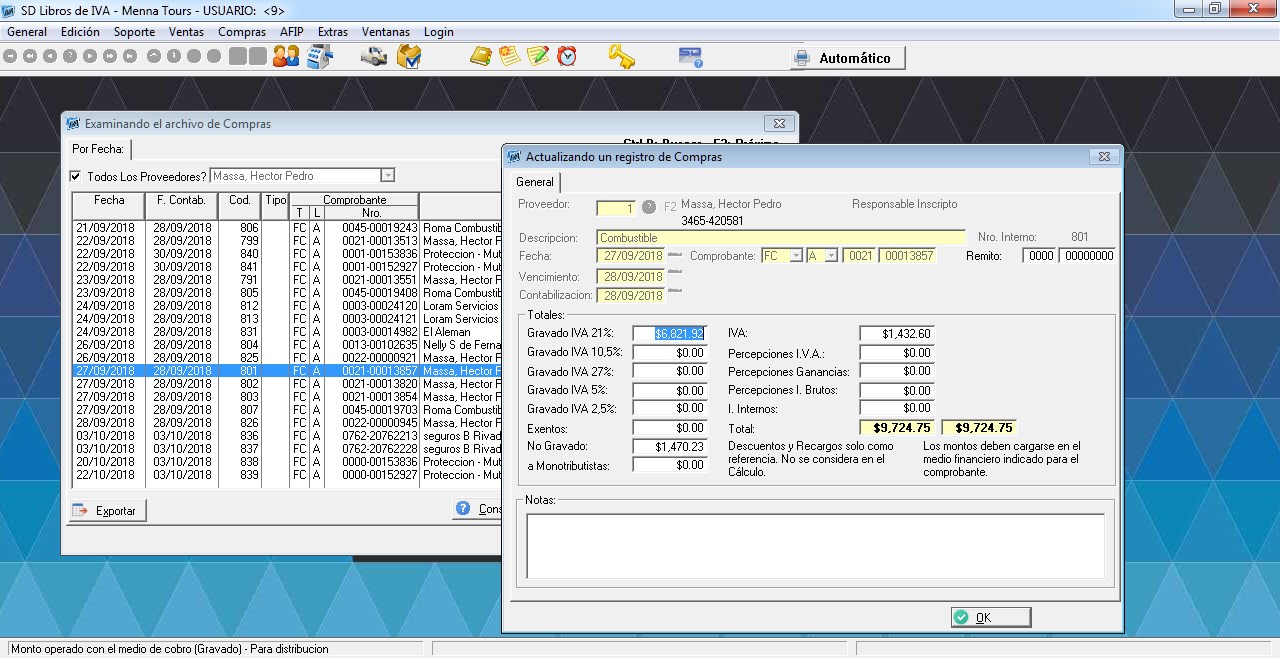Click the delivery truck toolbar icon

tap(374, 57)
